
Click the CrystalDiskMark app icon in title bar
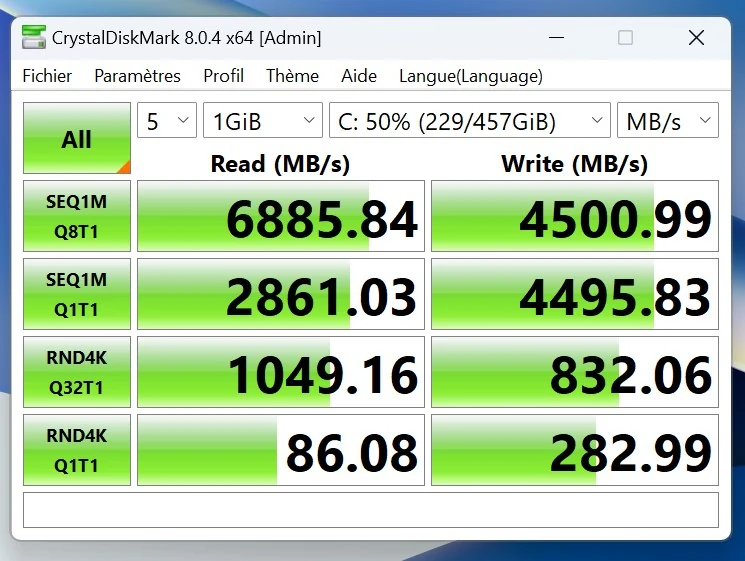34,37
